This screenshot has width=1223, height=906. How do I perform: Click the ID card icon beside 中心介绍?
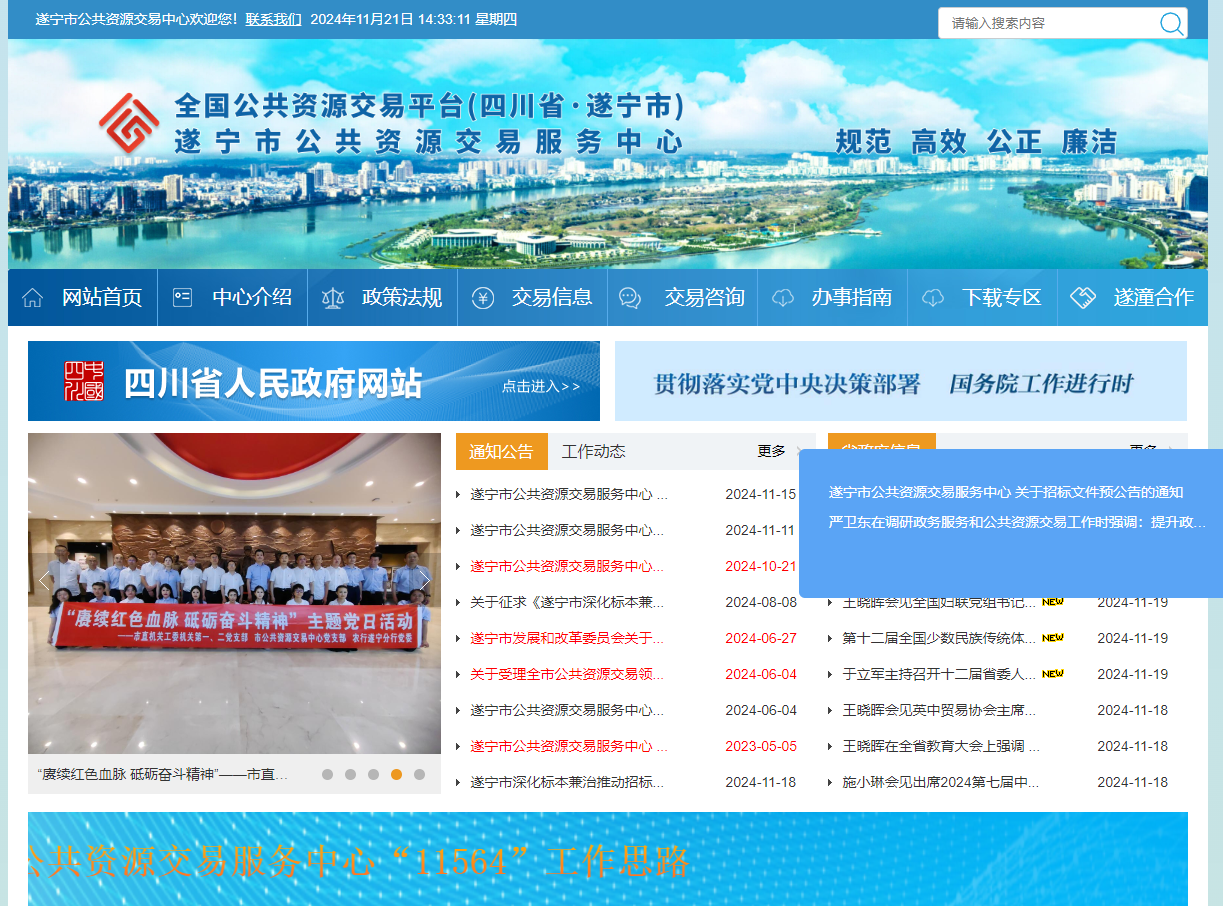[x=182, y=298]
